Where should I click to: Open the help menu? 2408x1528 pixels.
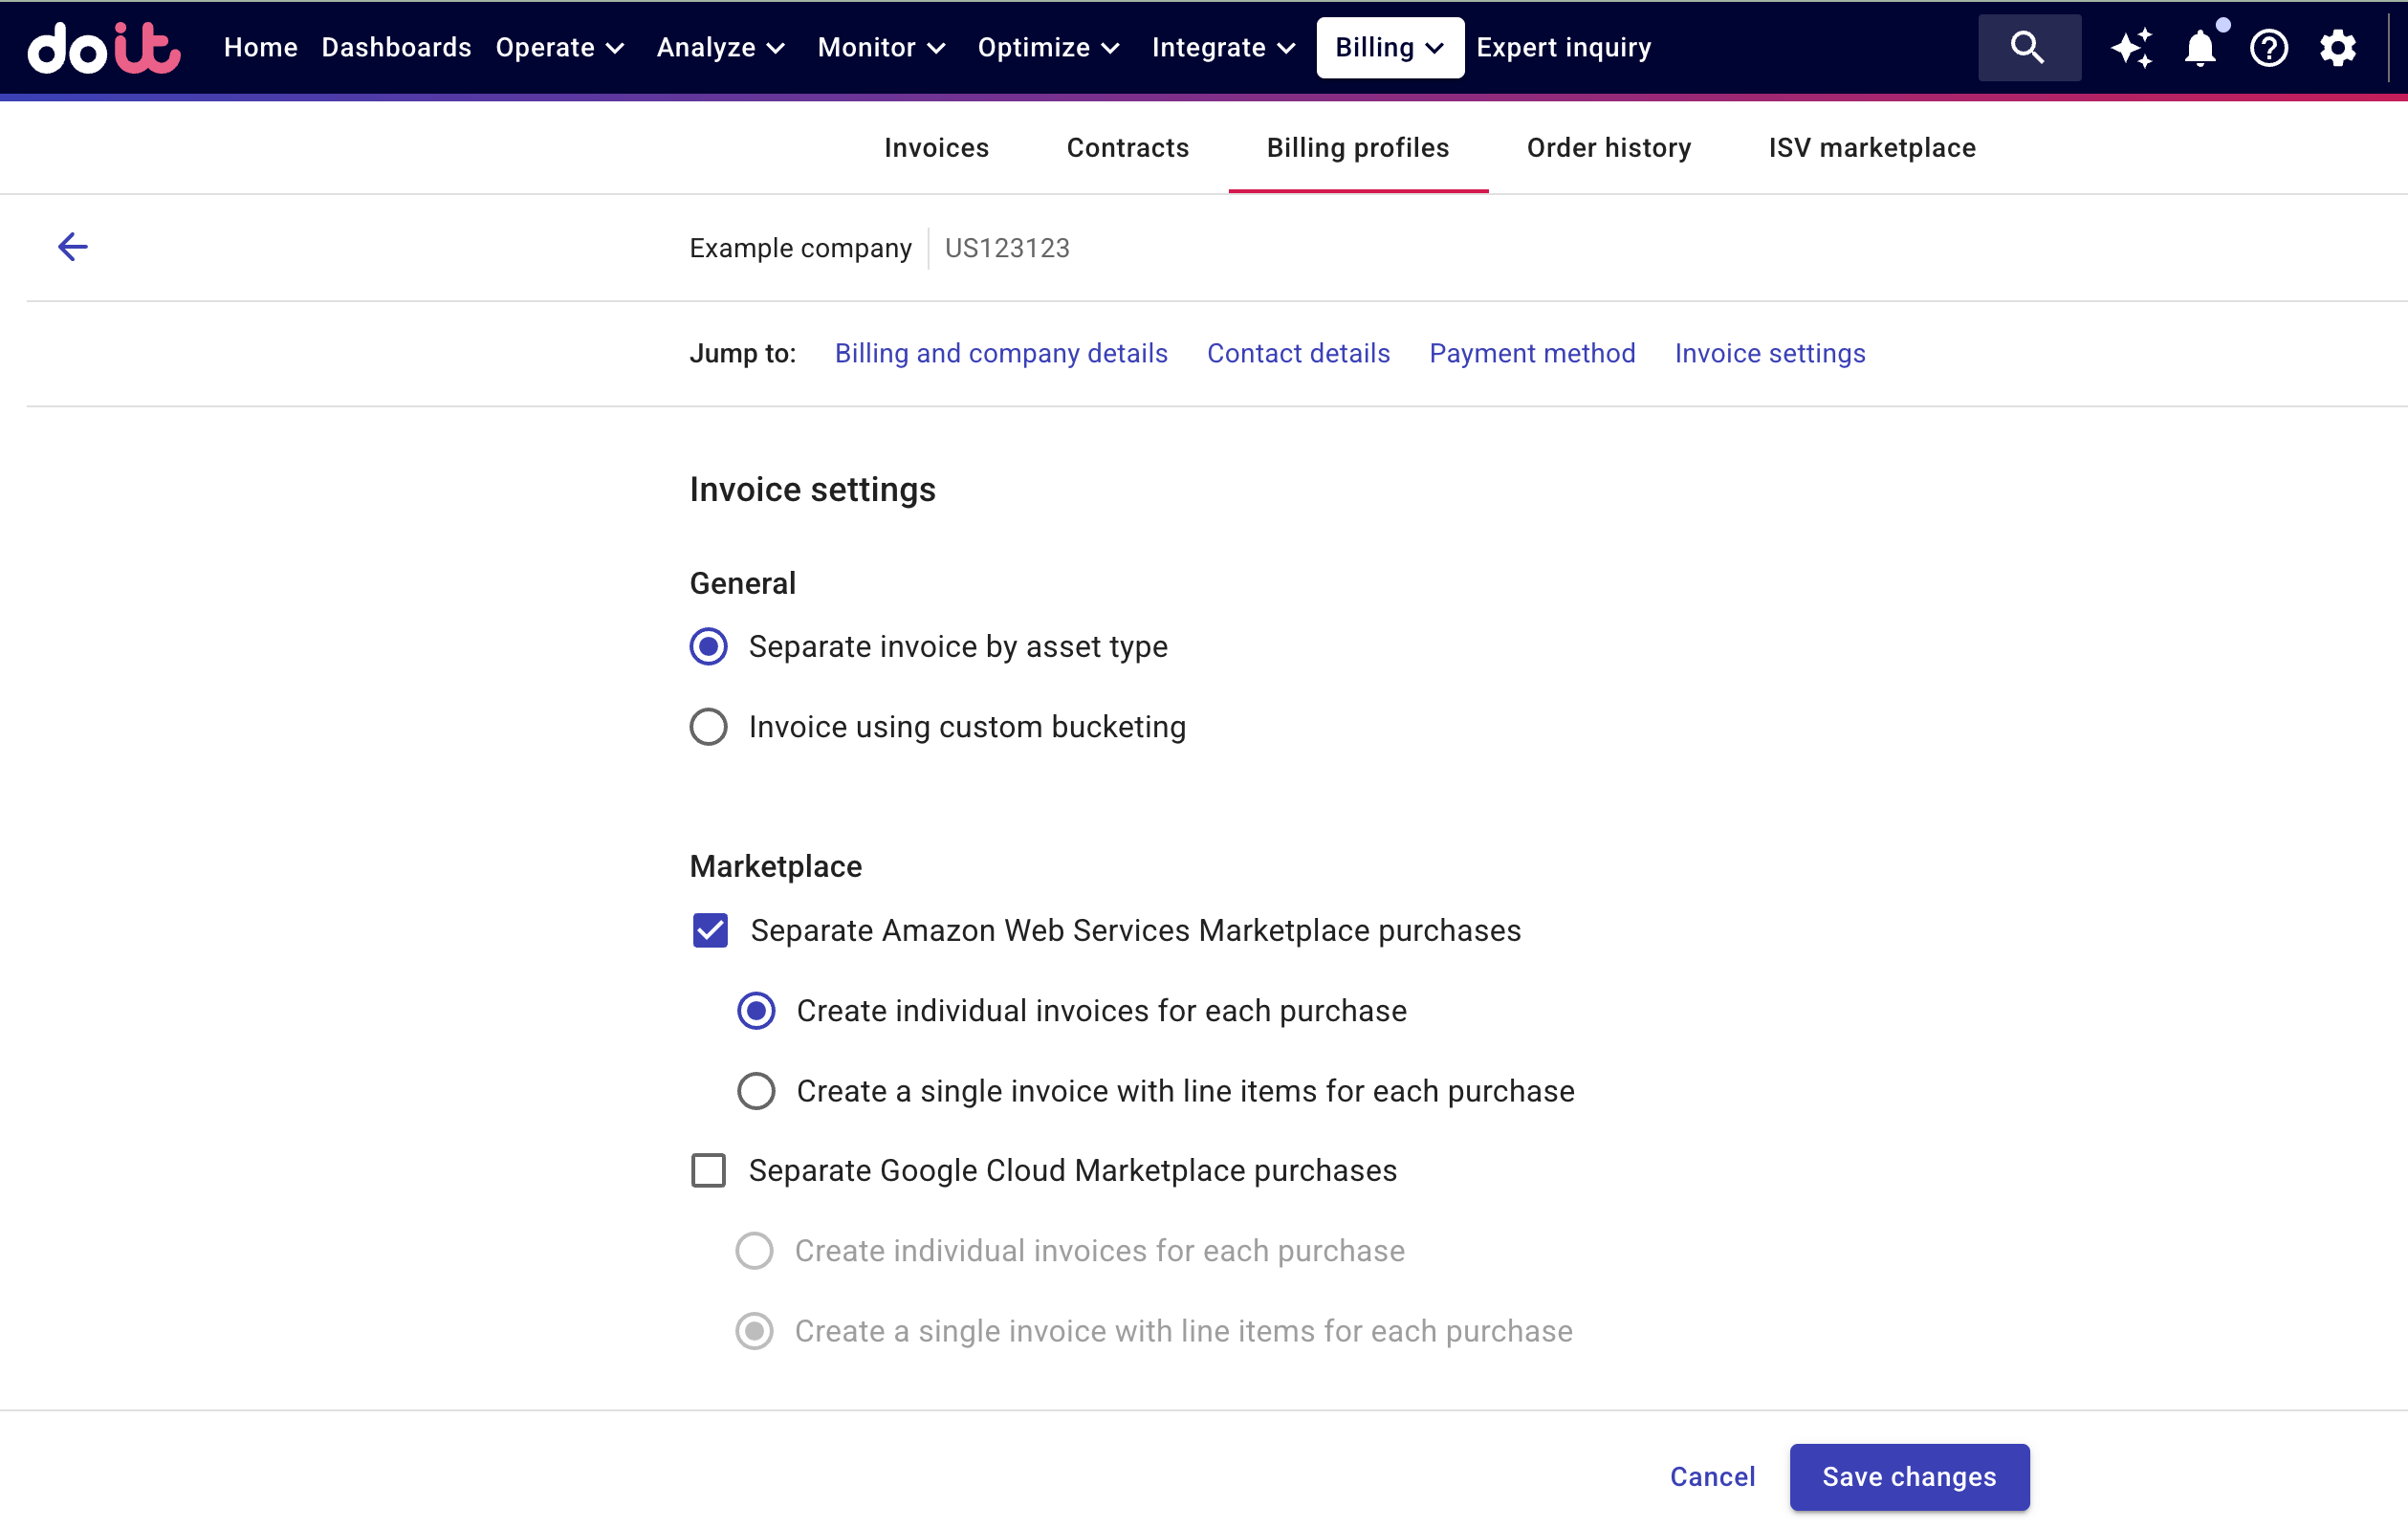point(2269,47)
